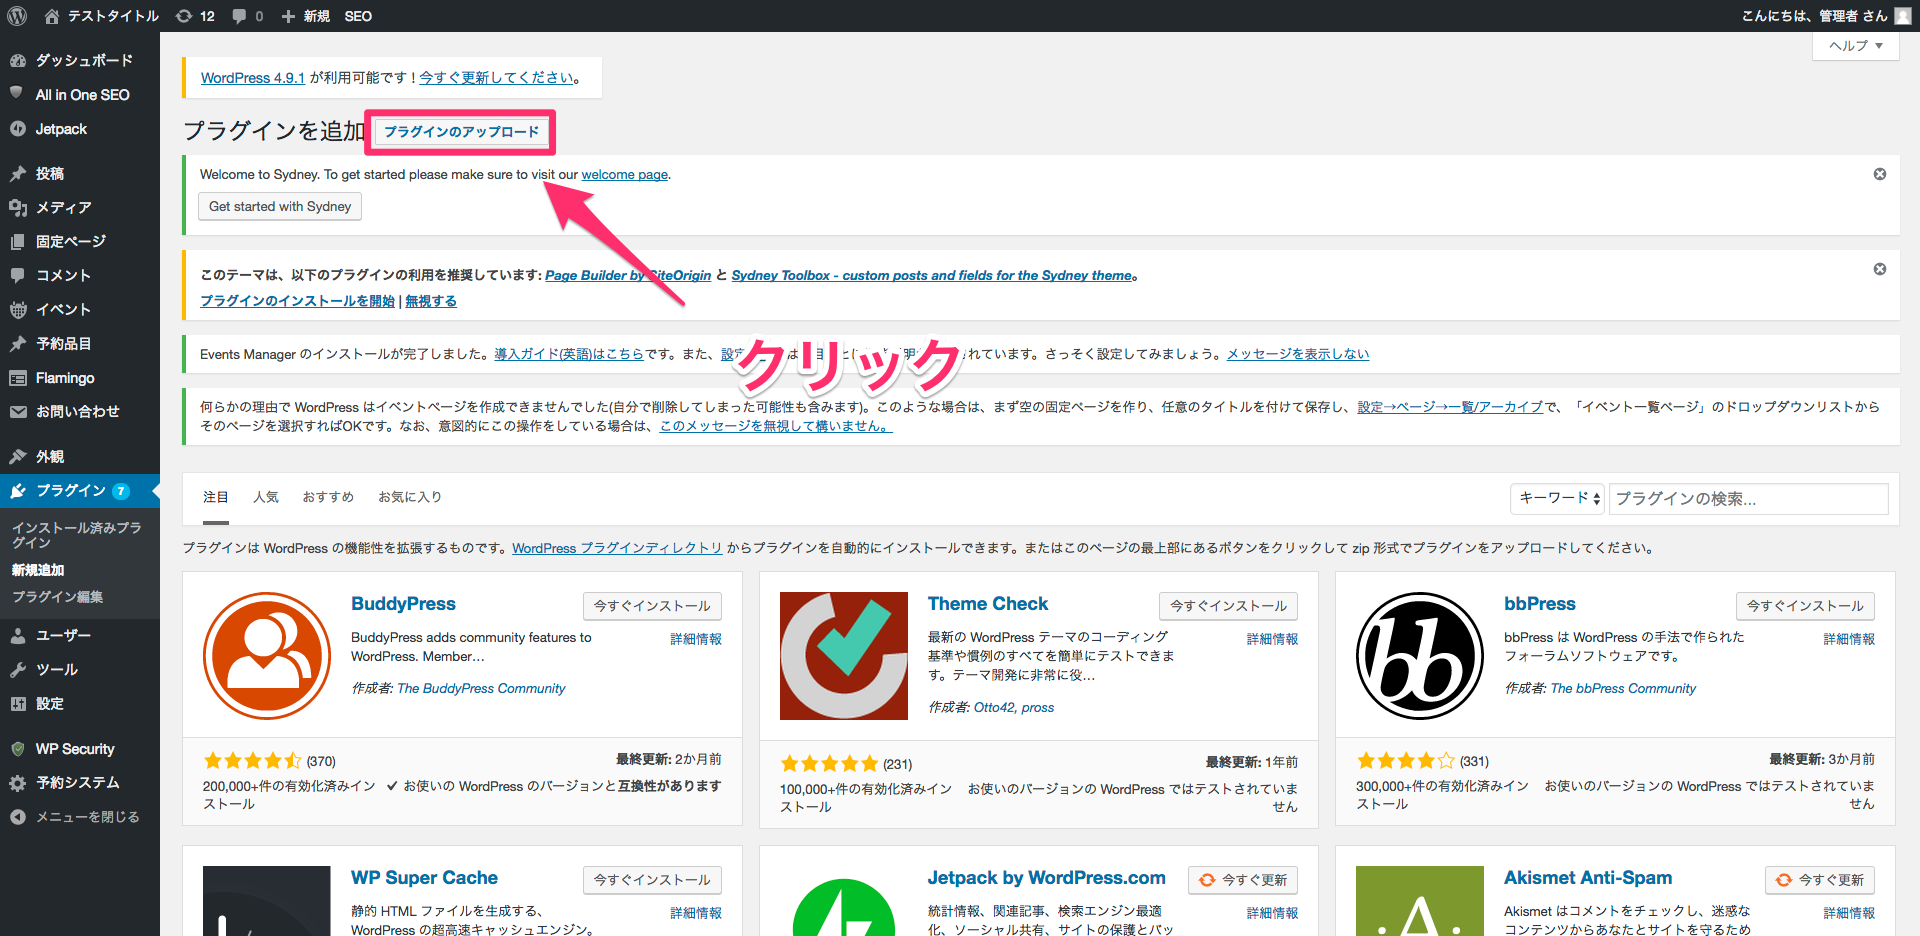Open the 設定 sidebar icon

(17, 703)
